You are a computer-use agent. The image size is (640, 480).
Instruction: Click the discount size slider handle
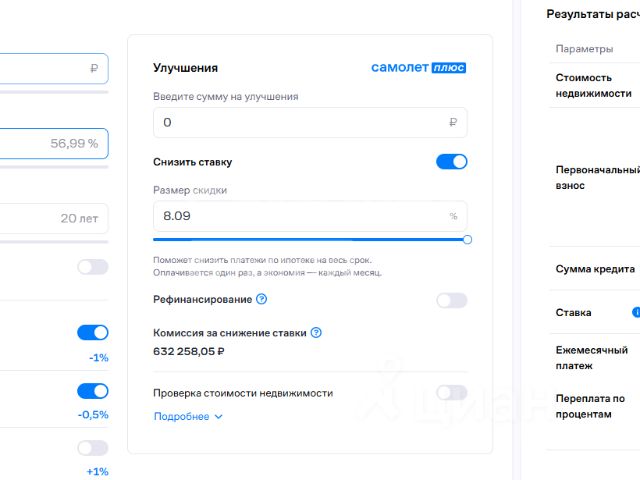pyautogui.click(x=467, y=240)
